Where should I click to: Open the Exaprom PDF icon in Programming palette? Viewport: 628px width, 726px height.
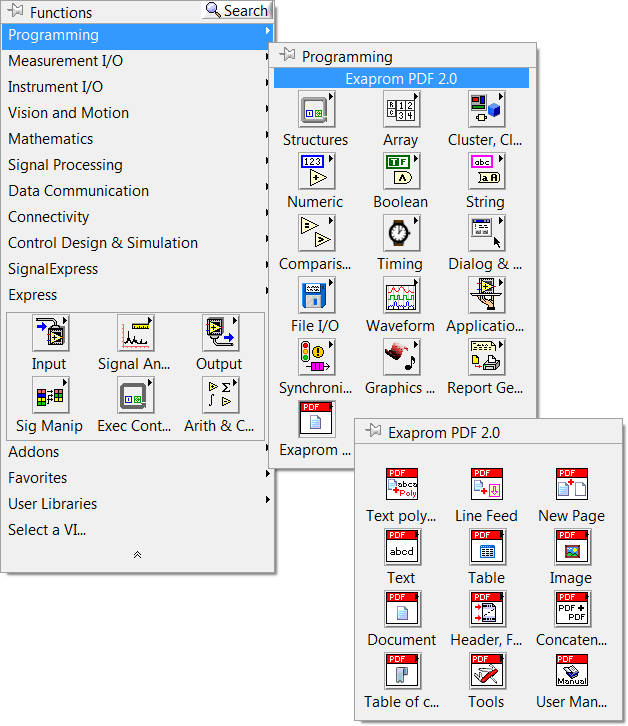coord(316,419)
